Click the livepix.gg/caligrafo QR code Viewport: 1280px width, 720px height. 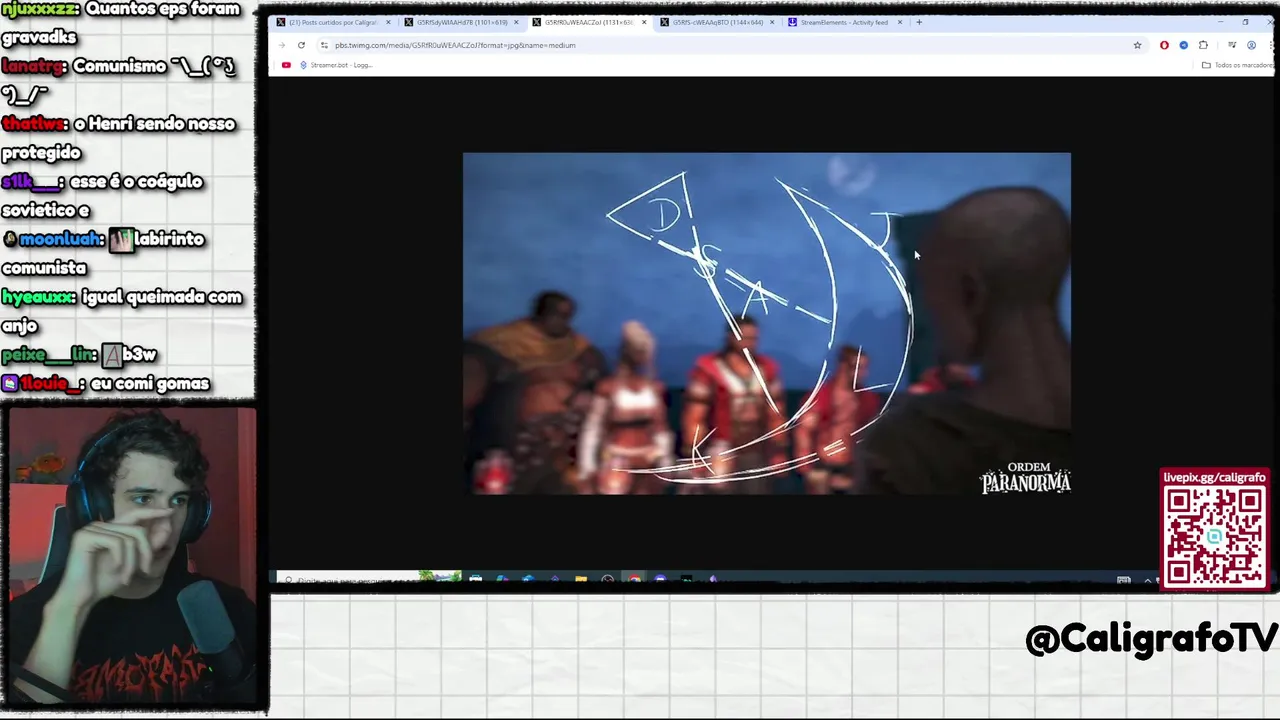(x=1214, y=537)
